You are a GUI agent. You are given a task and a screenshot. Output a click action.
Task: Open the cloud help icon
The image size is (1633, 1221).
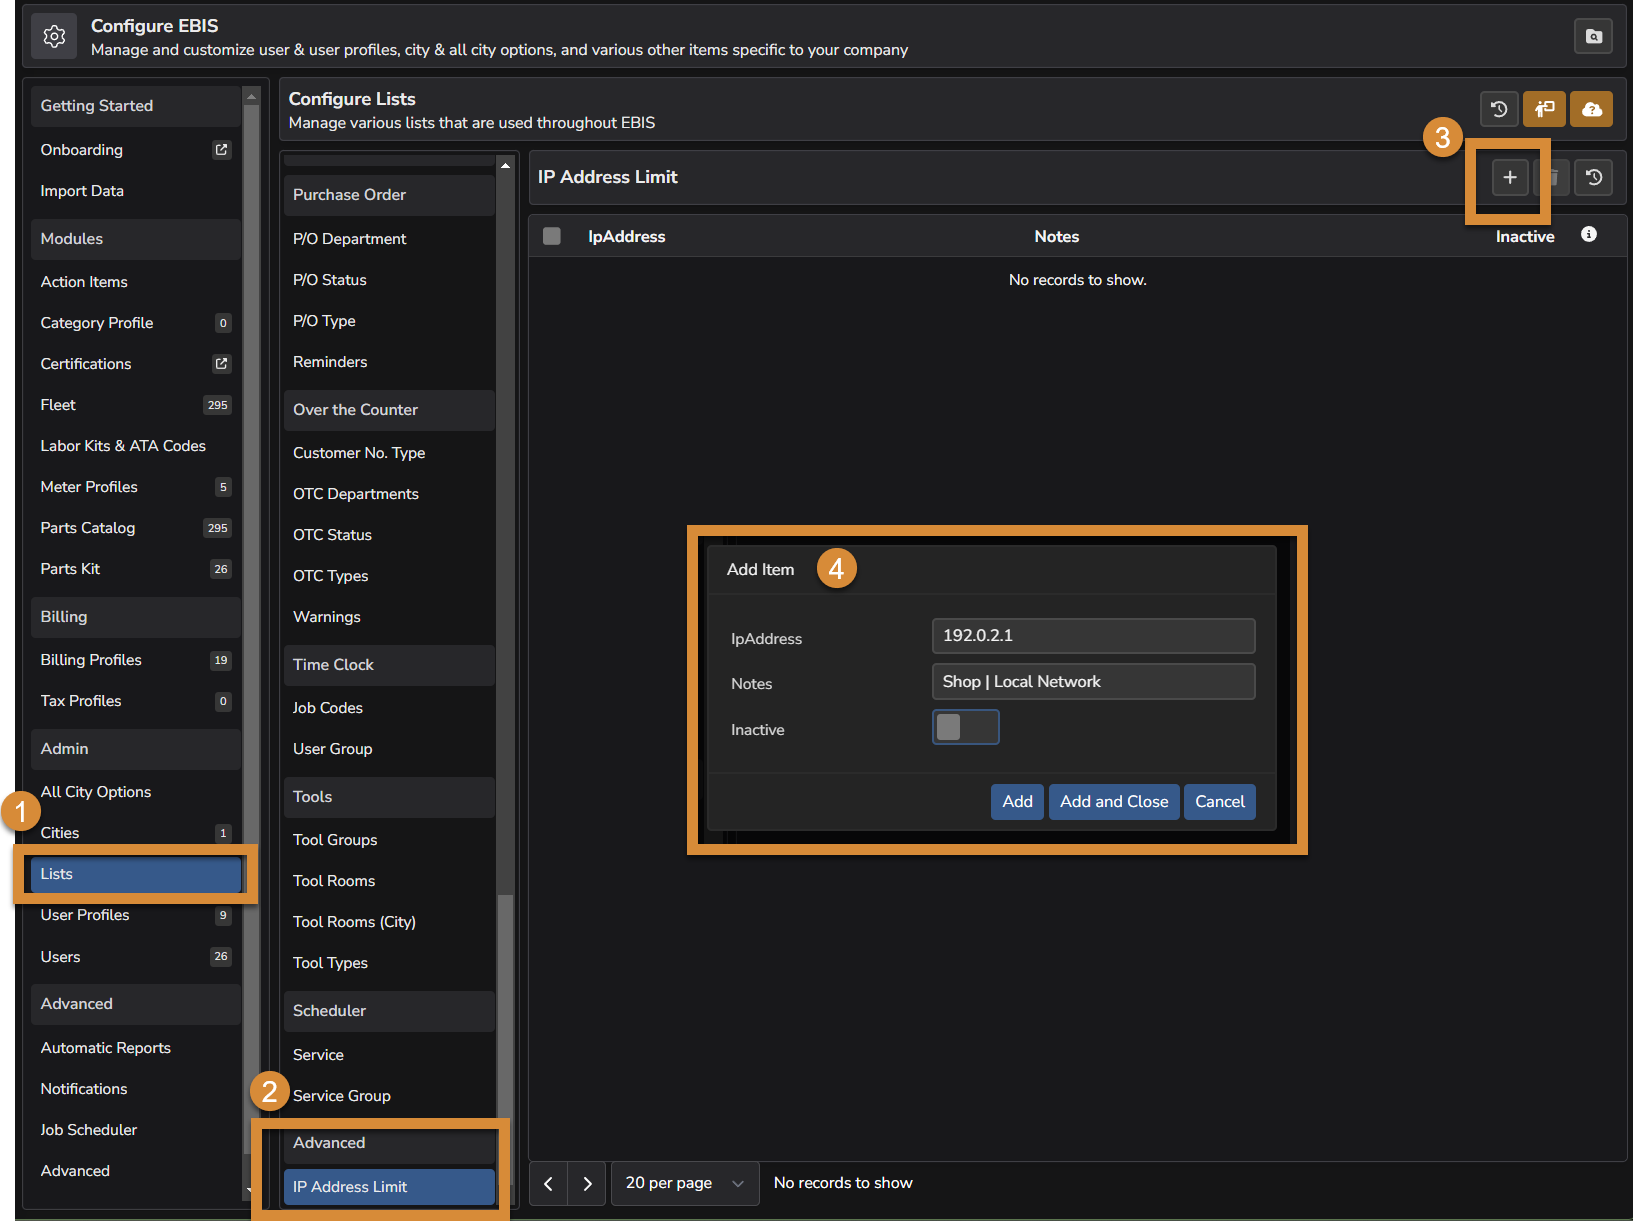[1591, 109]
